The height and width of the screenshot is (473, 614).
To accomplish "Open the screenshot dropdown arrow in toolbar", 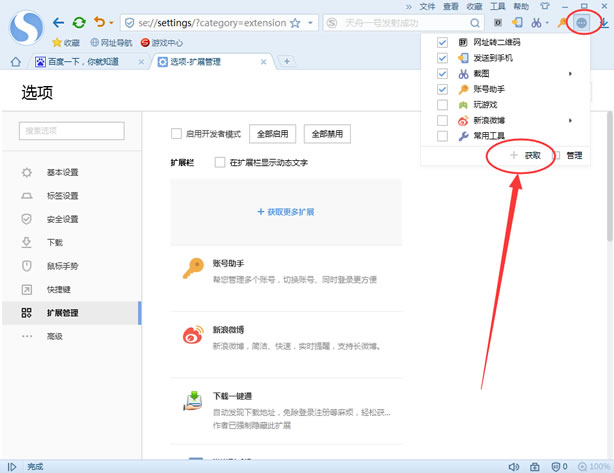I will coord(547,23).
